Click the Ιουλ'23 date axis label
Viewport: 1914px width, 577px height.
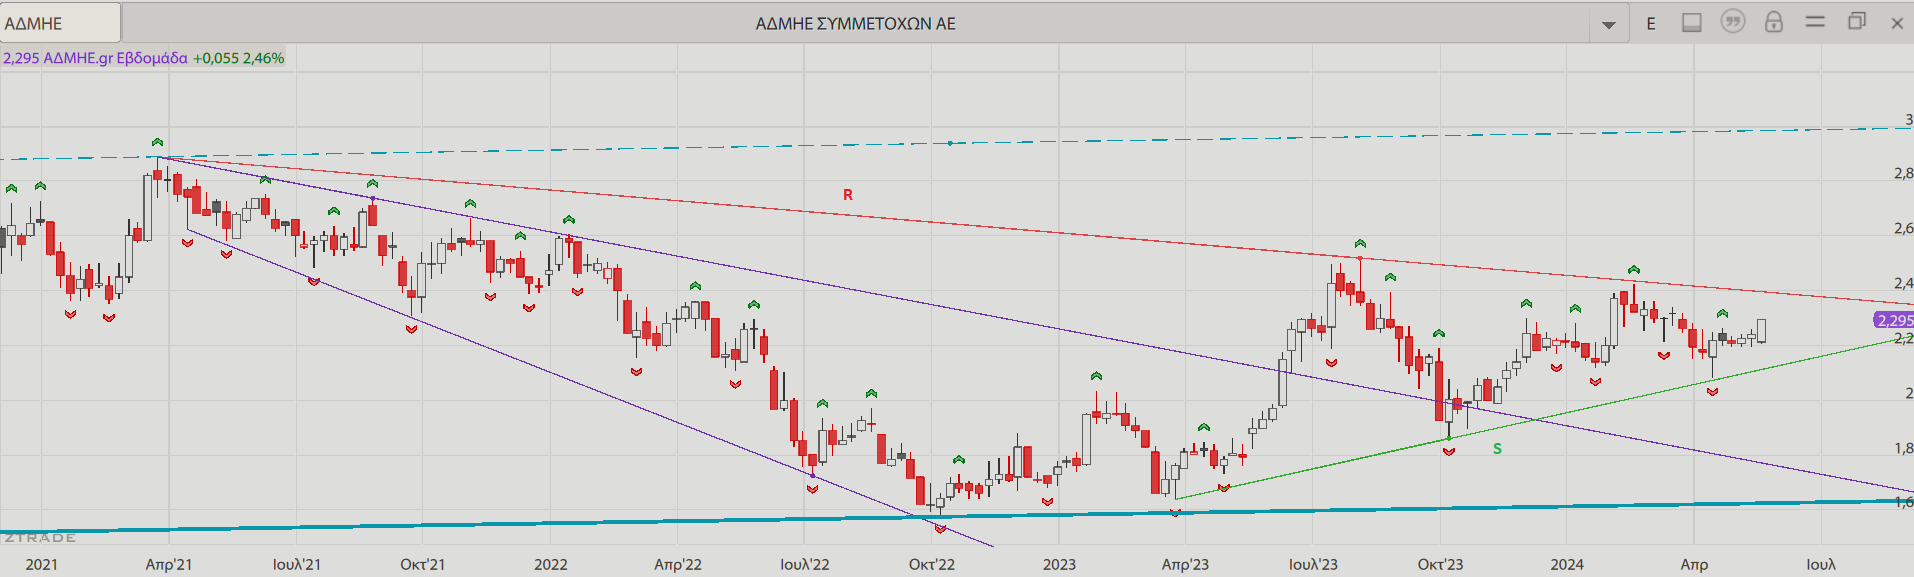(1313, 564)
